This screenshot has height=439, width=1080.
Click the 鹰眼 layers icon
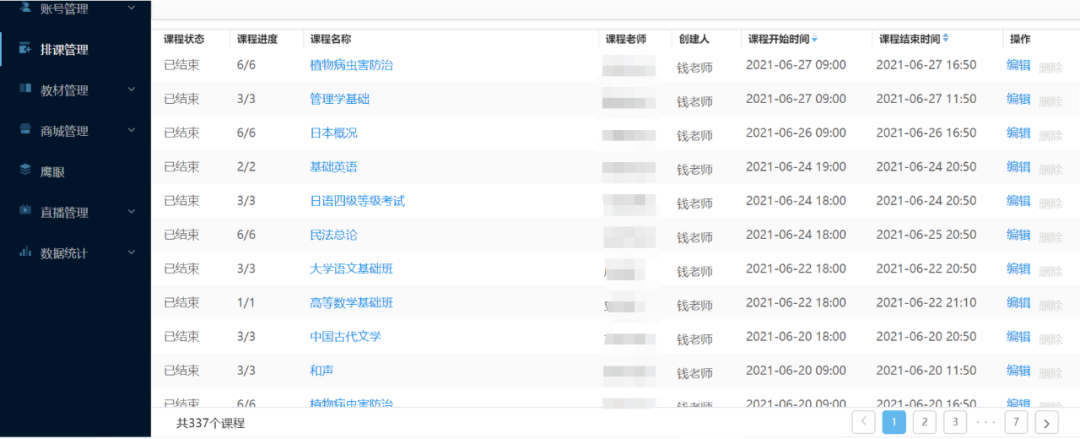pyautogui.click(x=25, y=170)
